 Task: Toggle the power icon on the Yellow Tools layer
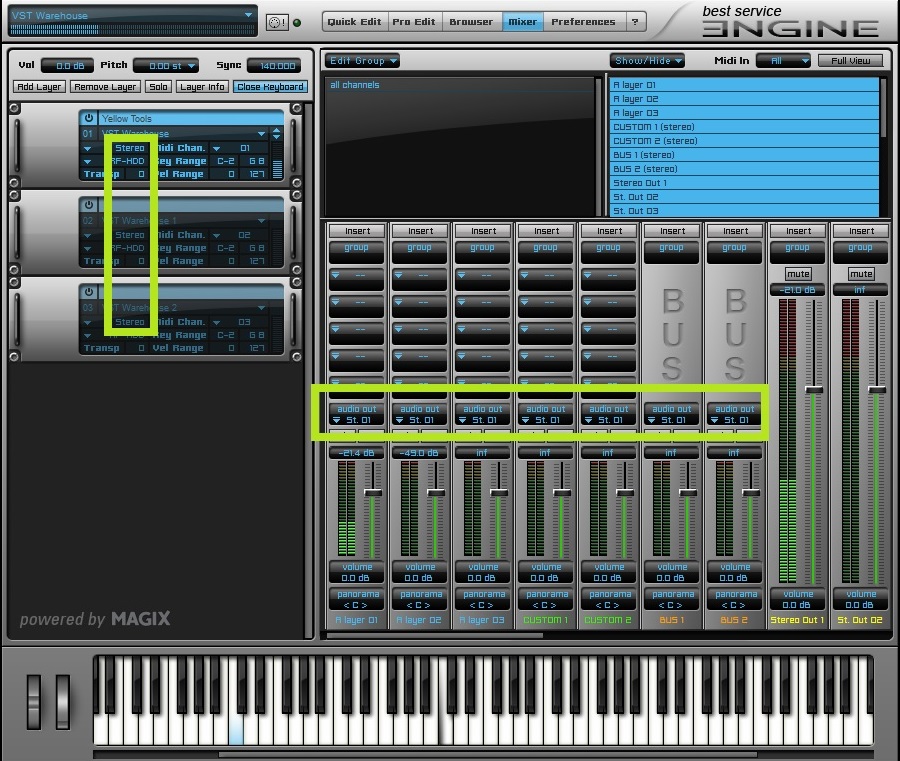[89, 118]
